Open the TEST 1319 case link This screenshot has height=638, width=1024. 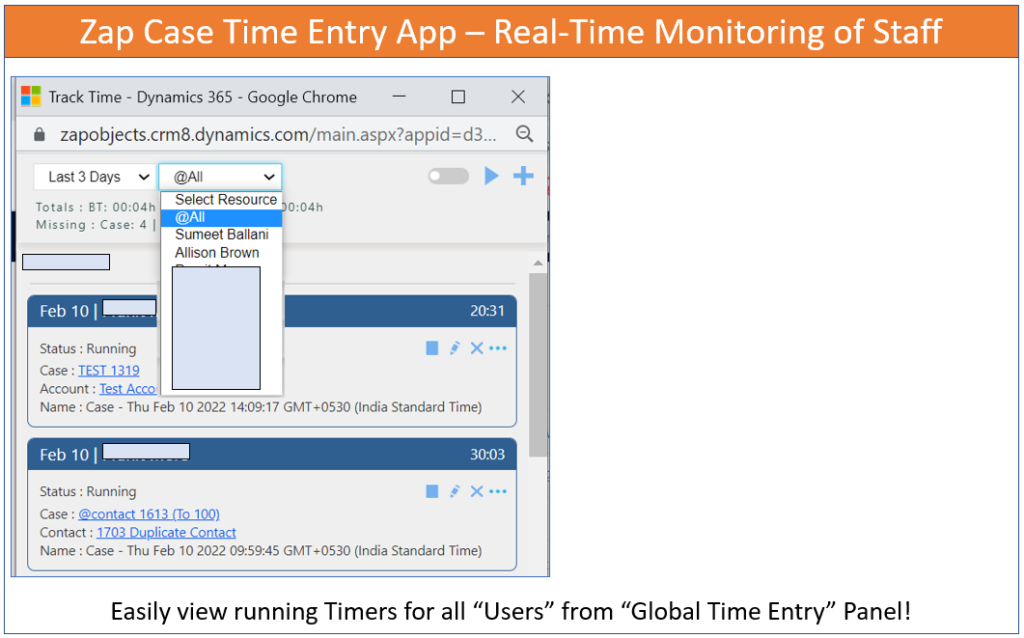tap(108, 370)
